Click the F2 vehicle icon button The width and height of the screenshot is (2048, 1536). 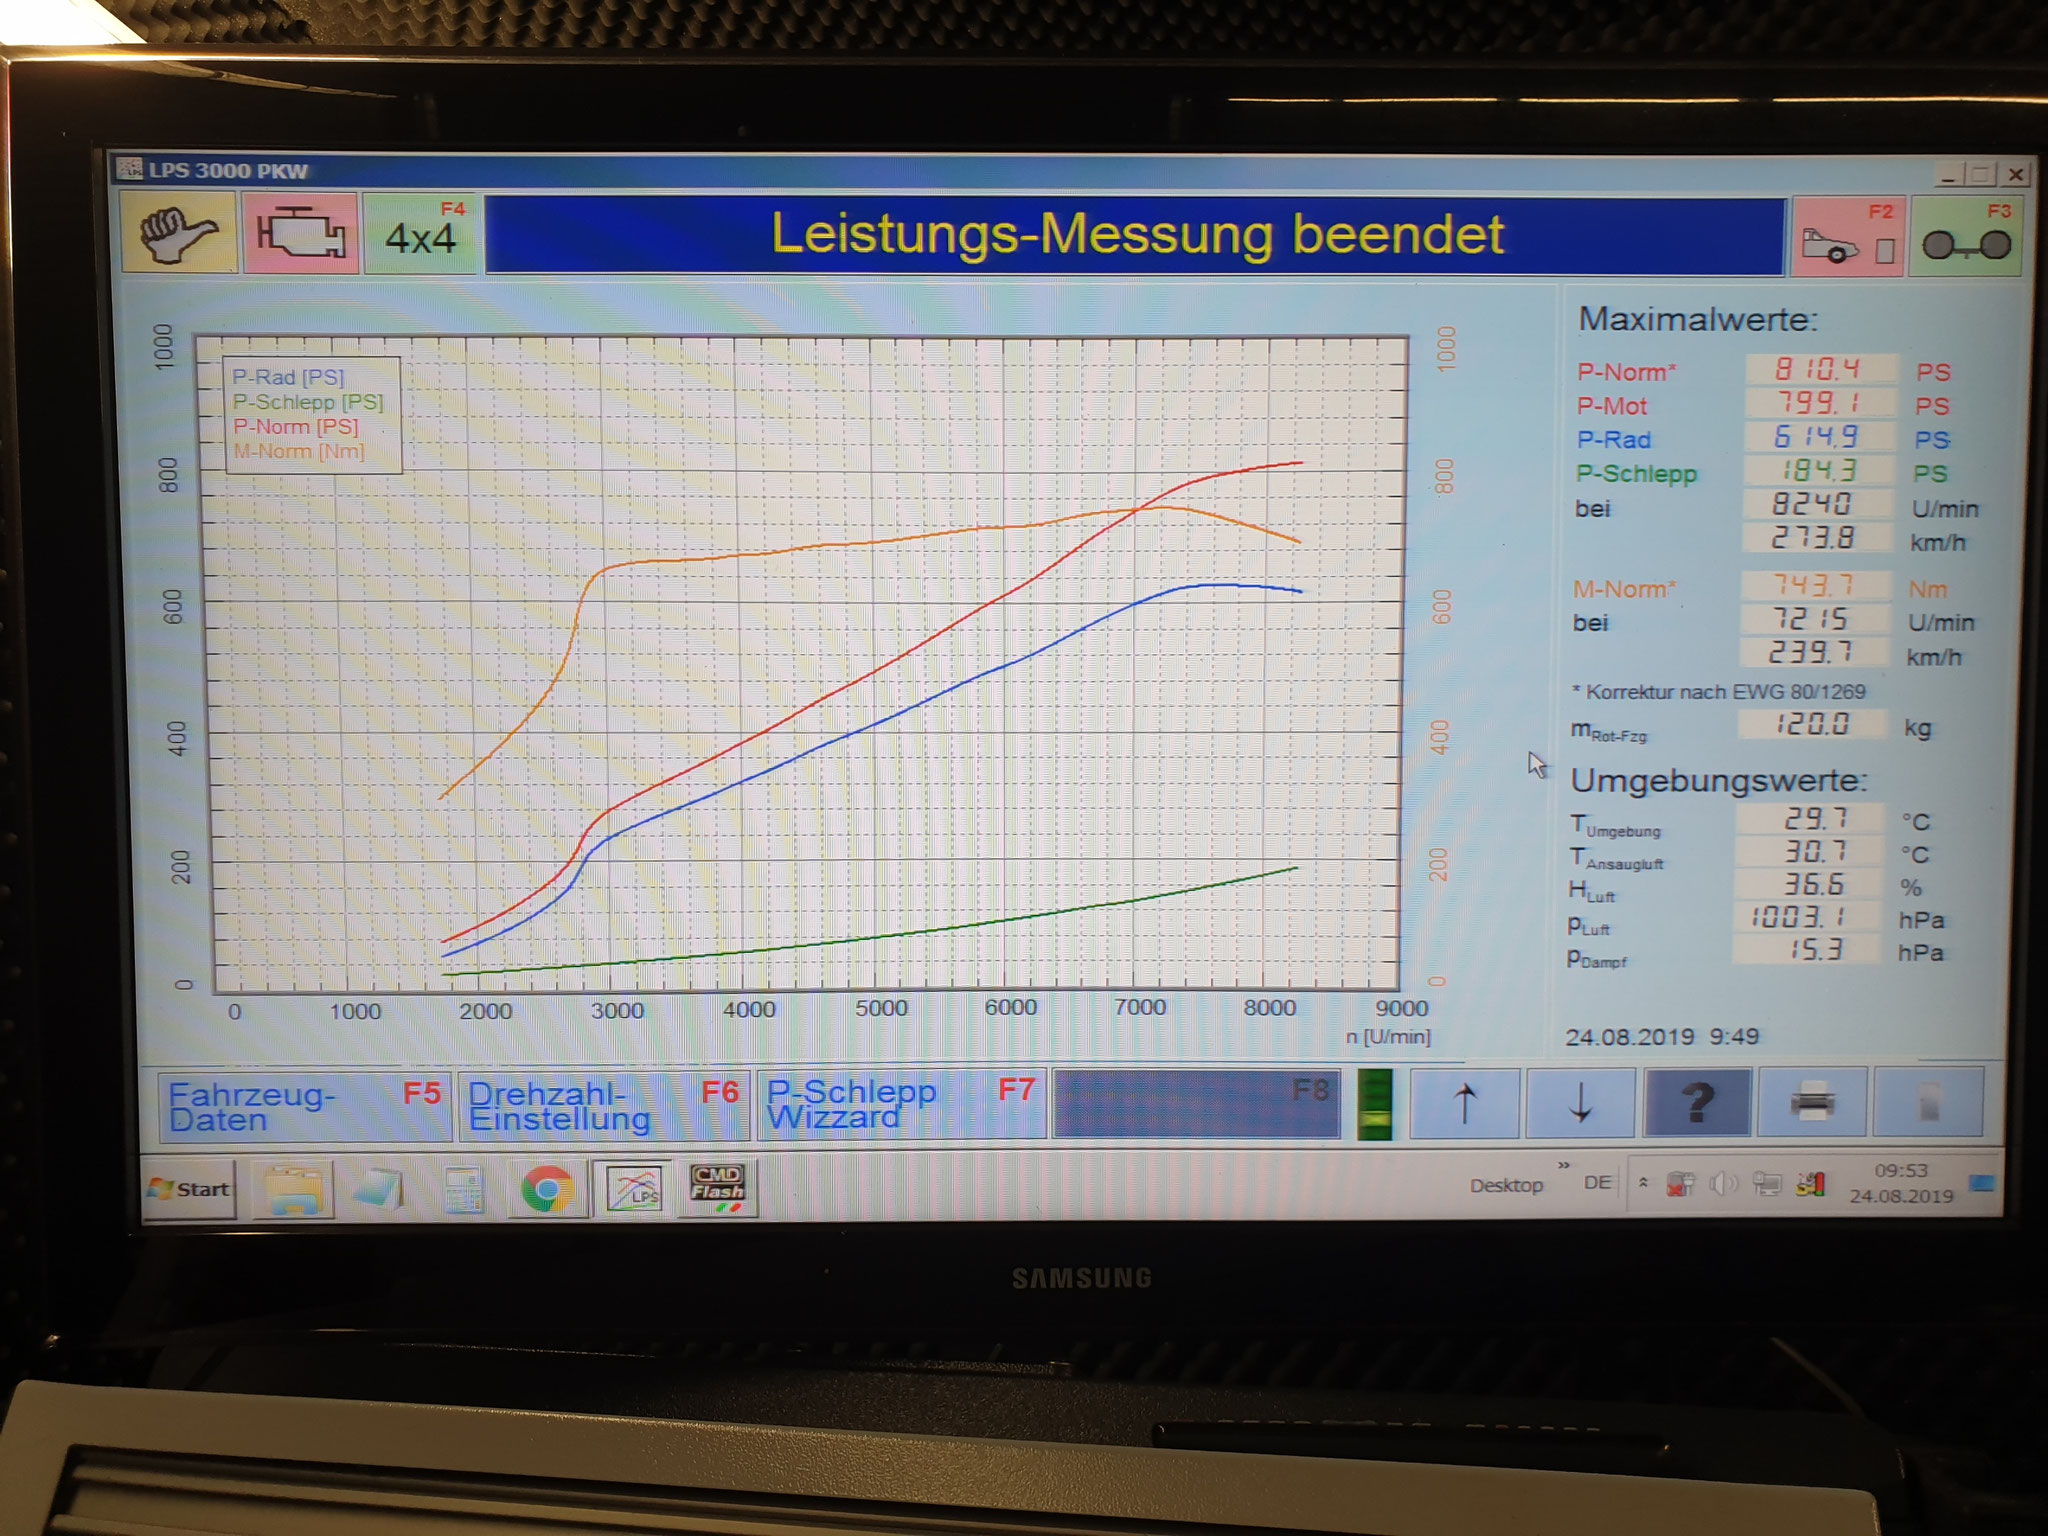click(x=1848, y=238)
